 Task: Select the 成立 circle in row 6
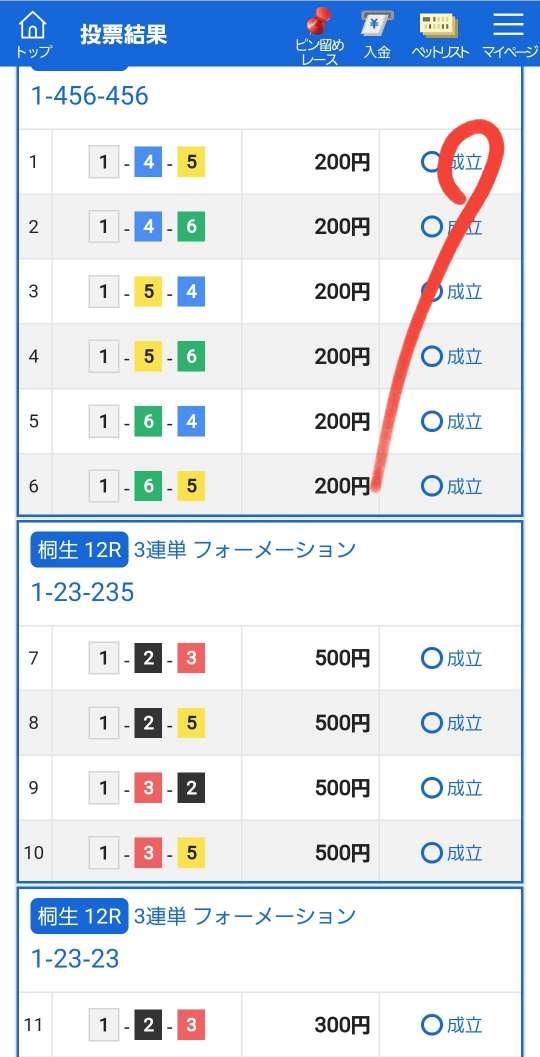coord(431,486)
